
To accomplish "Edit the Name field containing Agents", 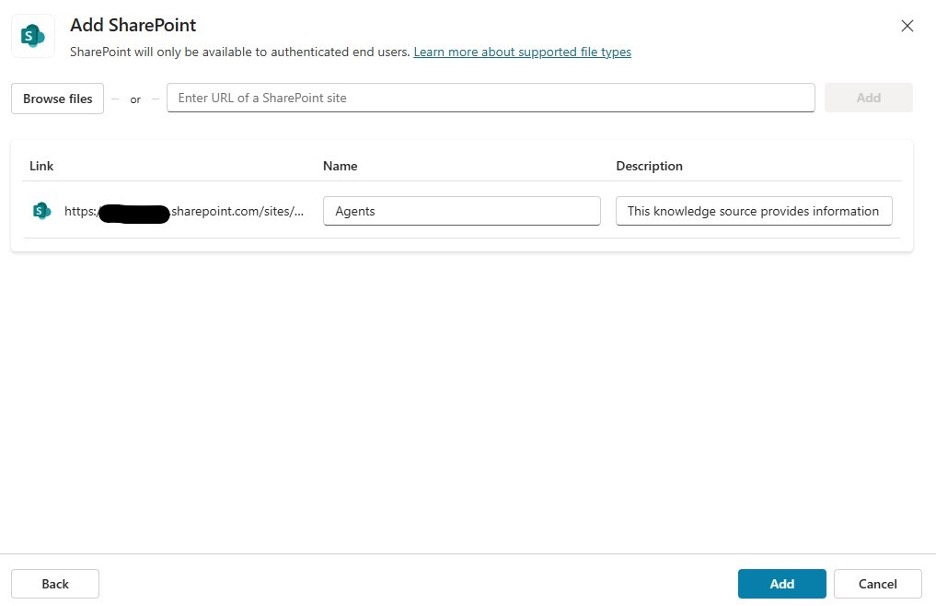I will (x=461, y=211).
